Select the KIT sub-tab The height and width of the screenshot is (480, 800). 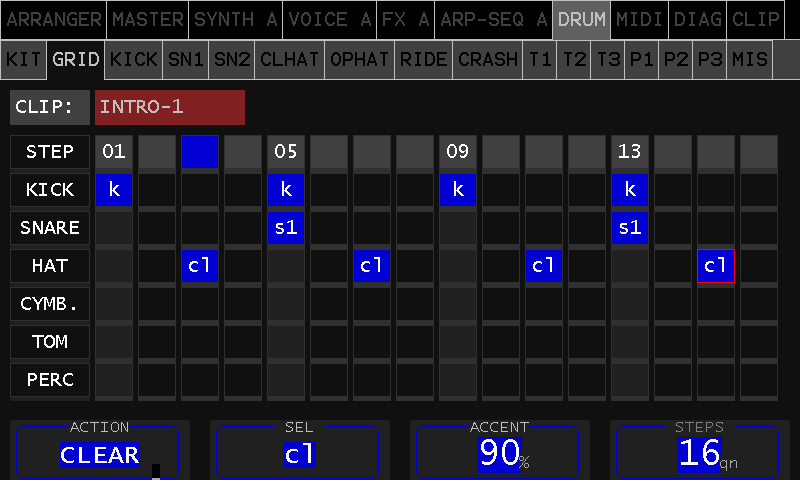coord(23,60)
